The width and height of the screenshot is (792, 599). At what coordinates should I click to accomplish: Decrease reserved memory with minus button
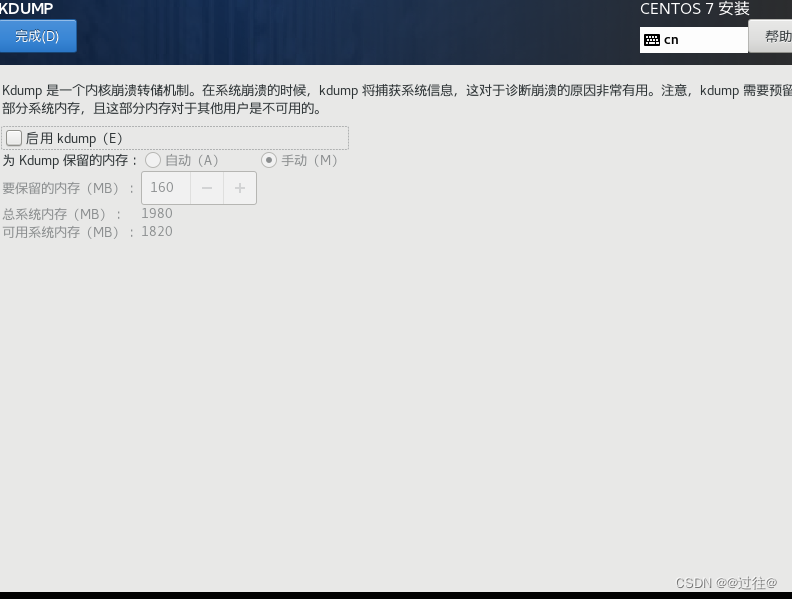coord(207,188)
